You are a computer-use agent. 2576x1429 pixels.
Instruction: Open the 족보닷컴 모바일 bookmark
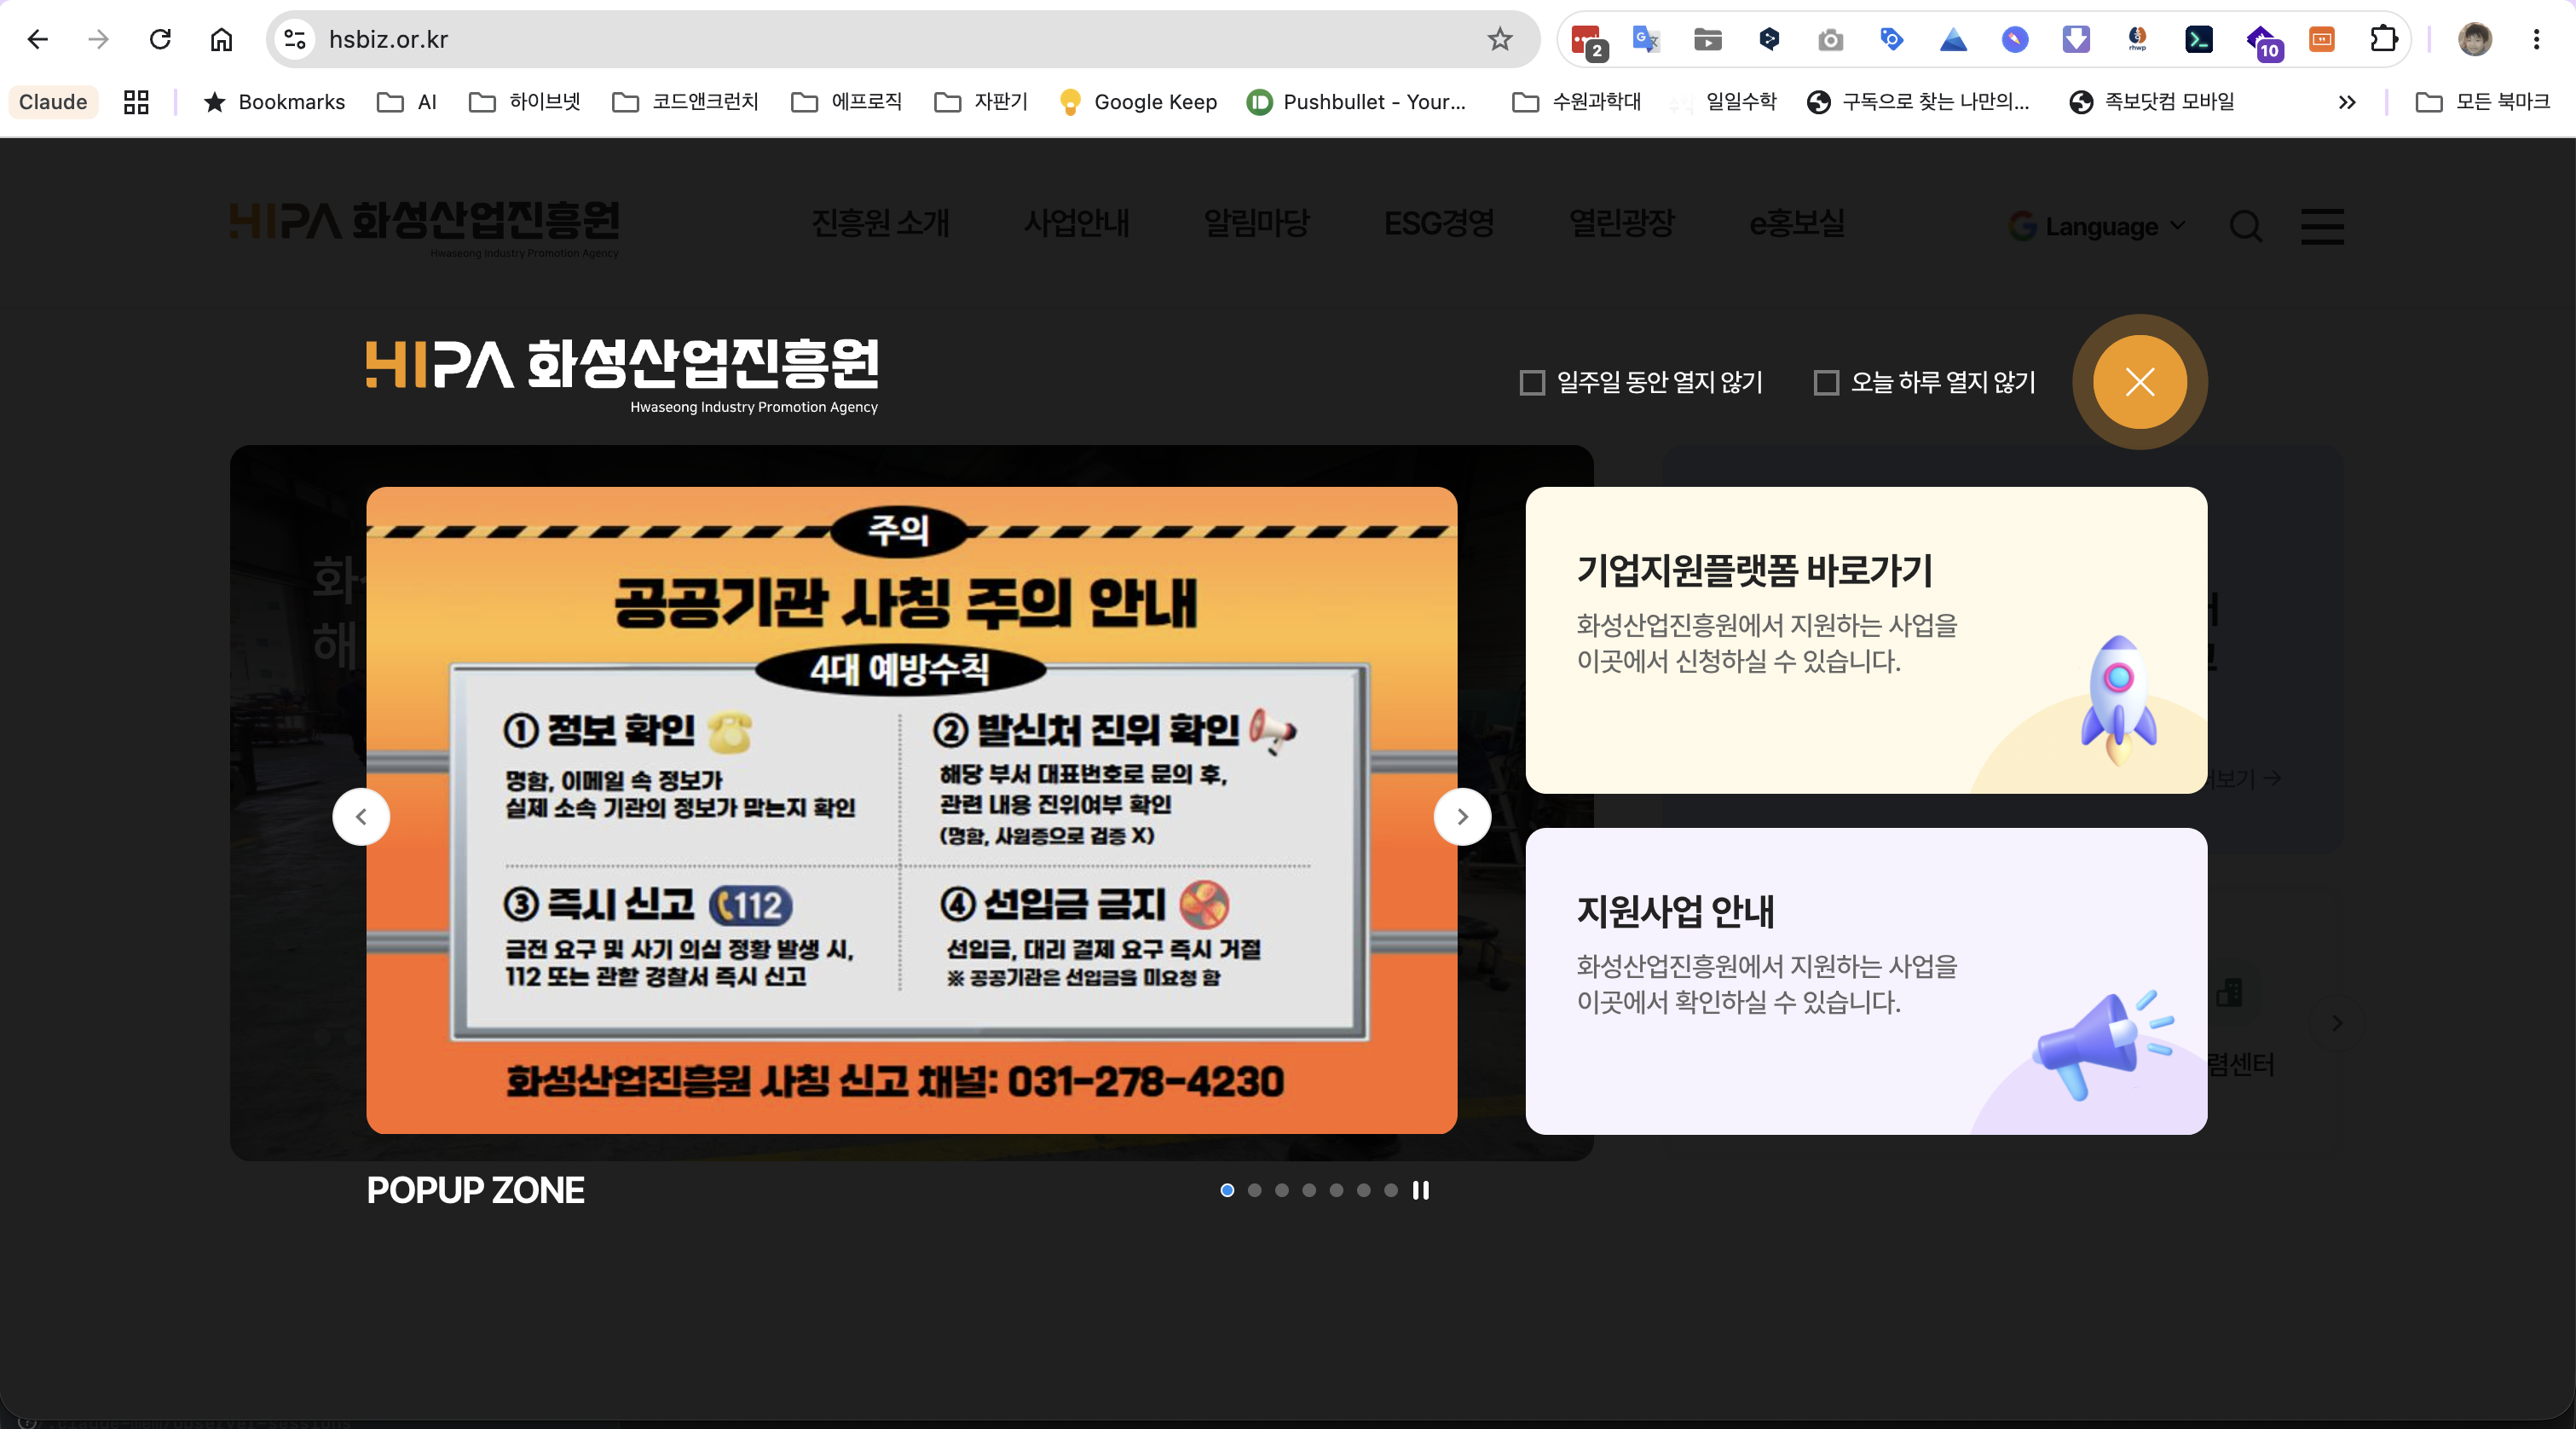coord(2151,101)
